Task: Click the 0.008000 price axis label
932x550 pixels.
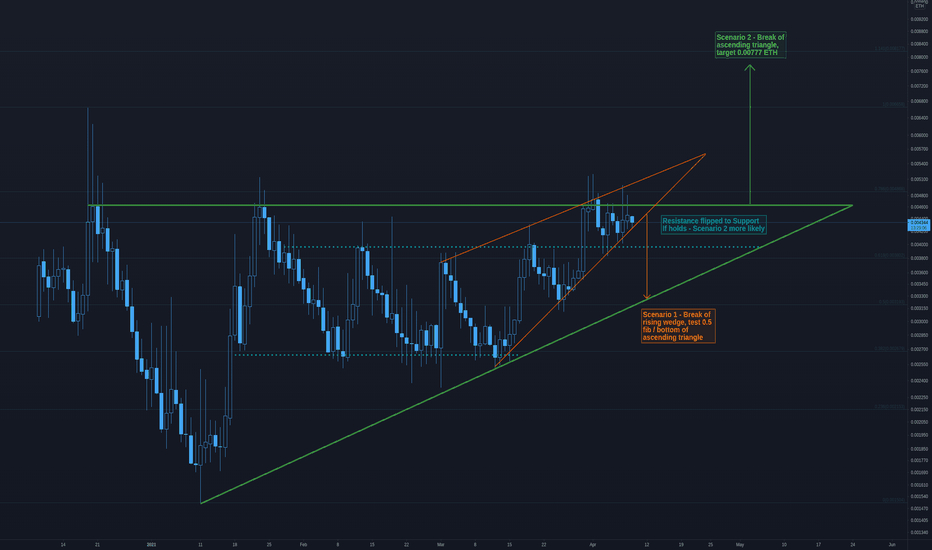Action: tap(919, 57)
